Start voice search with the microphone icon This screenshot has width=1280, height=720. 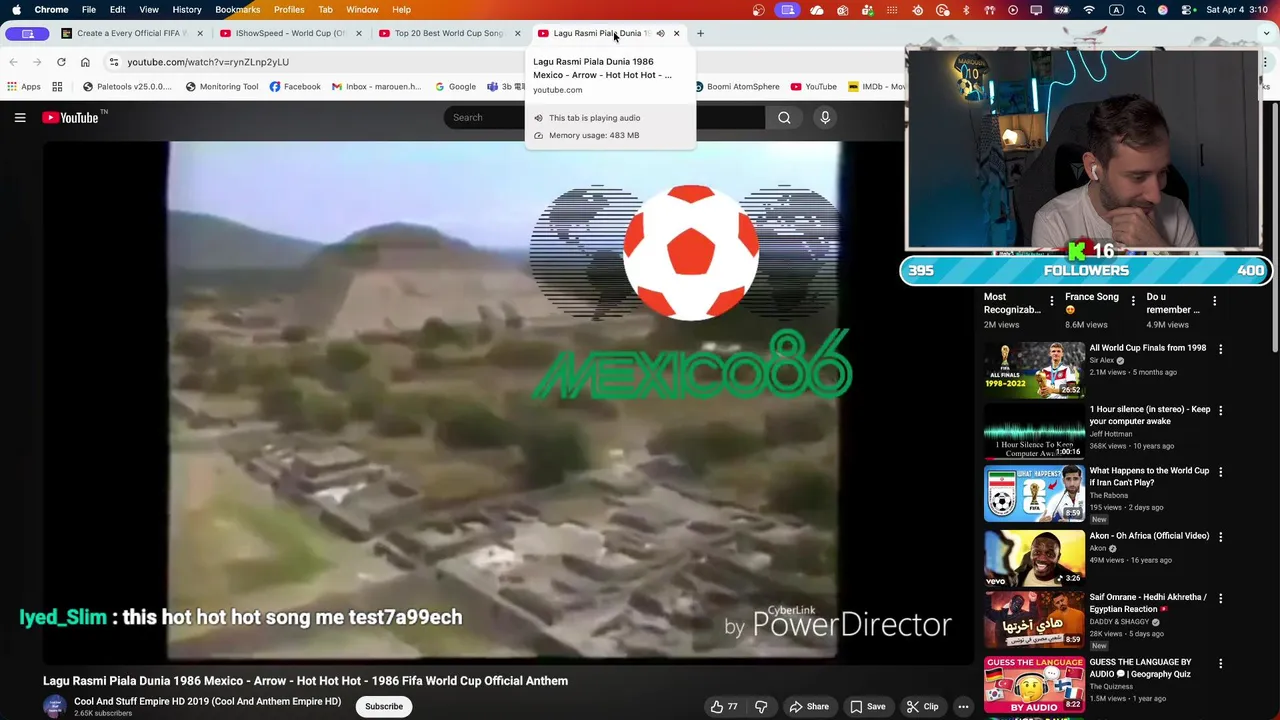click(x=825, y=118)
